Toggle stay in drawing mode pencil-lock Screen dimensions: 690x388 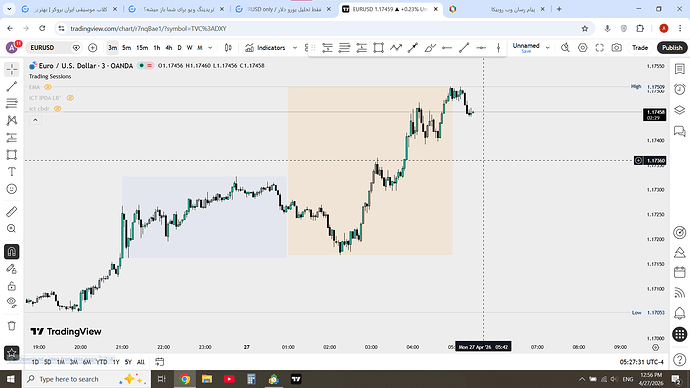pos(12,269)
